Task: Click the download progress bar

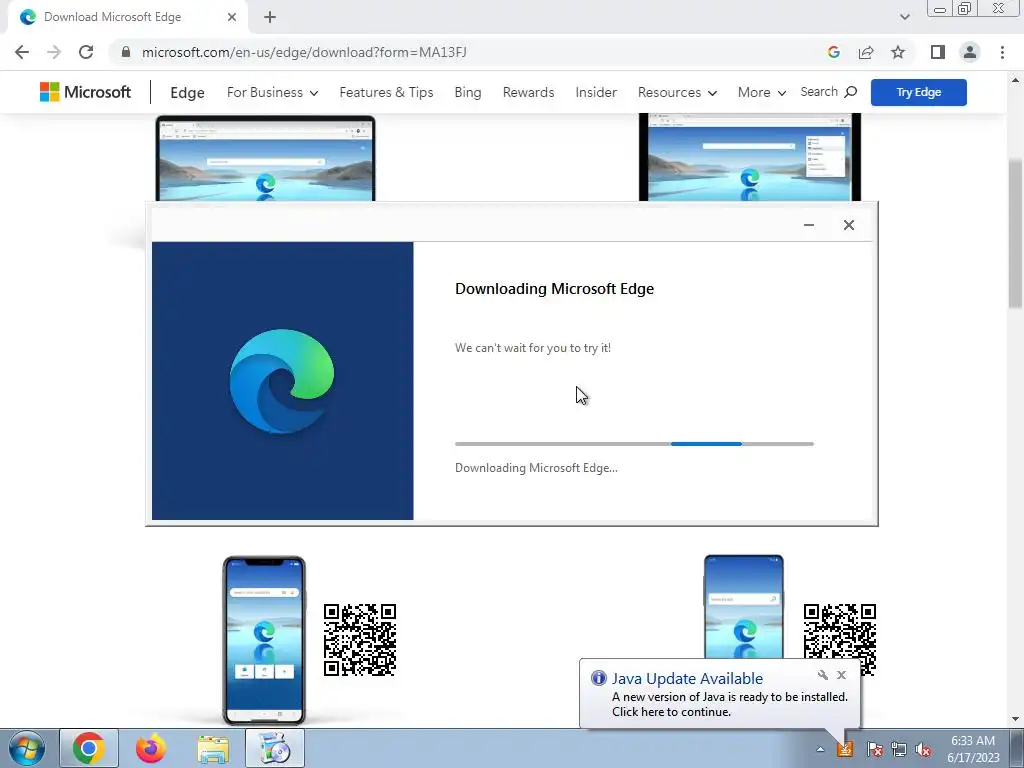Action: pyautogui.click(x=634, y=444)
